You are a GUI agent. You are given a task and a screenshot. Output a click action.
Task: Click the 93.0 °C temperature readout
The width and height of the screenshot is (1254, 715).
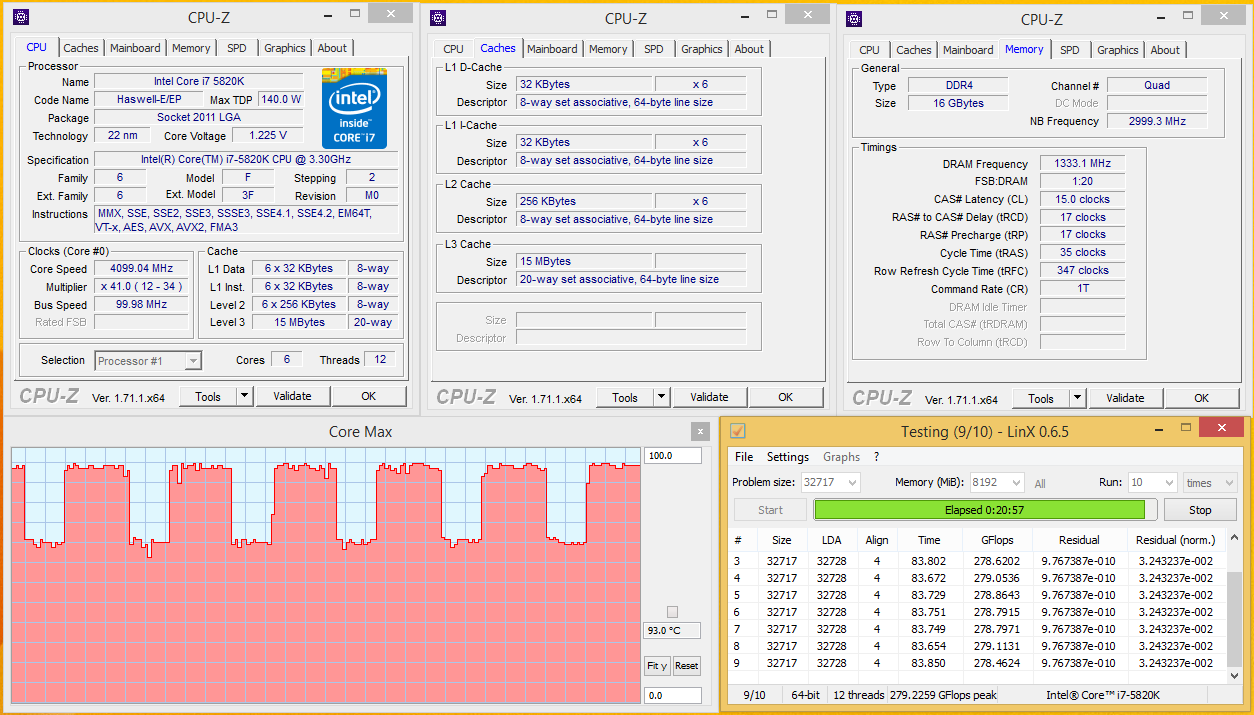672,631
